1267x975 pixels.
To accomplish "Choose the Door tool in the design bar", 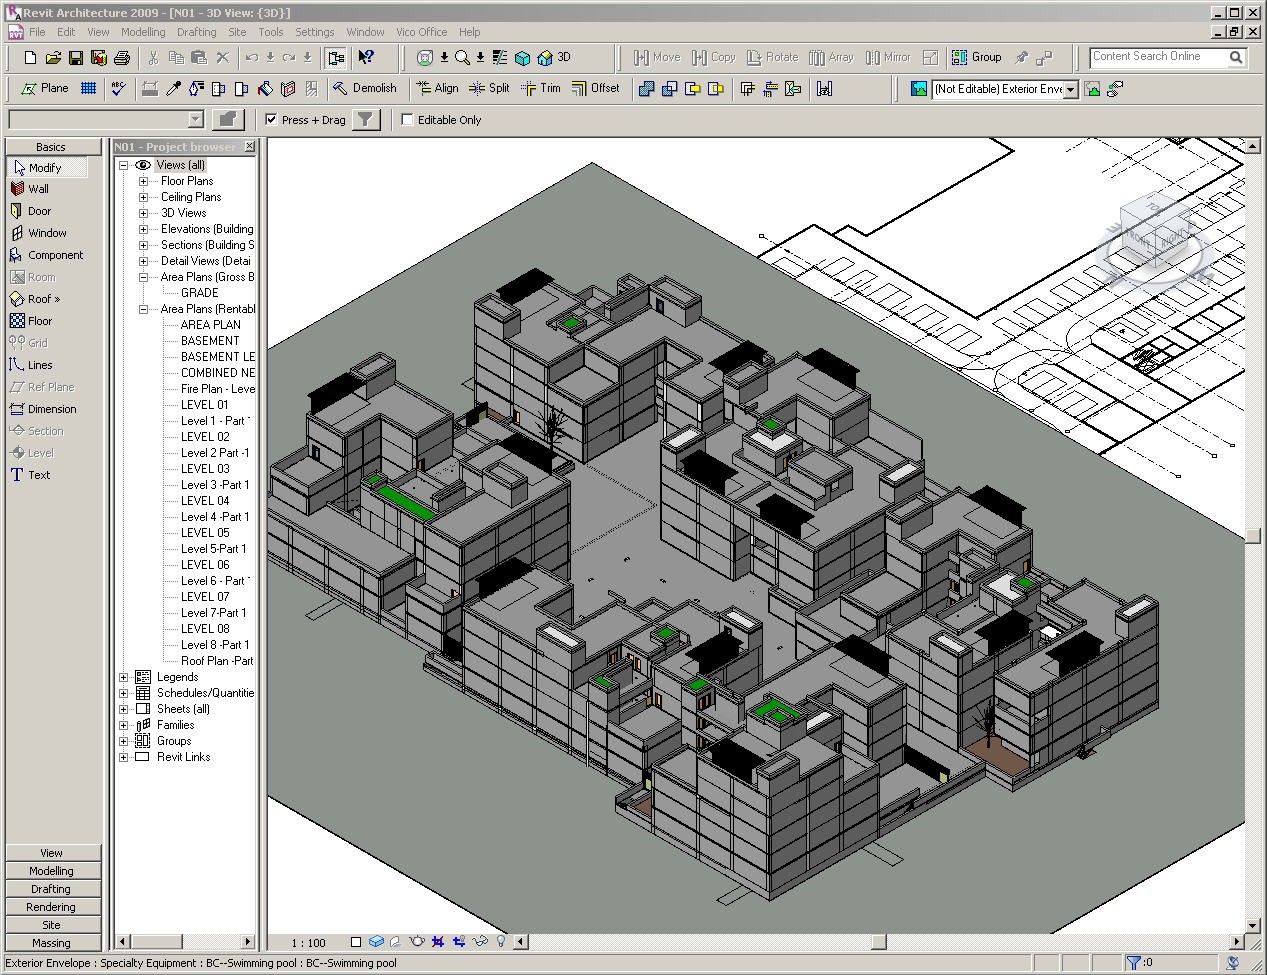I will 31,211.
